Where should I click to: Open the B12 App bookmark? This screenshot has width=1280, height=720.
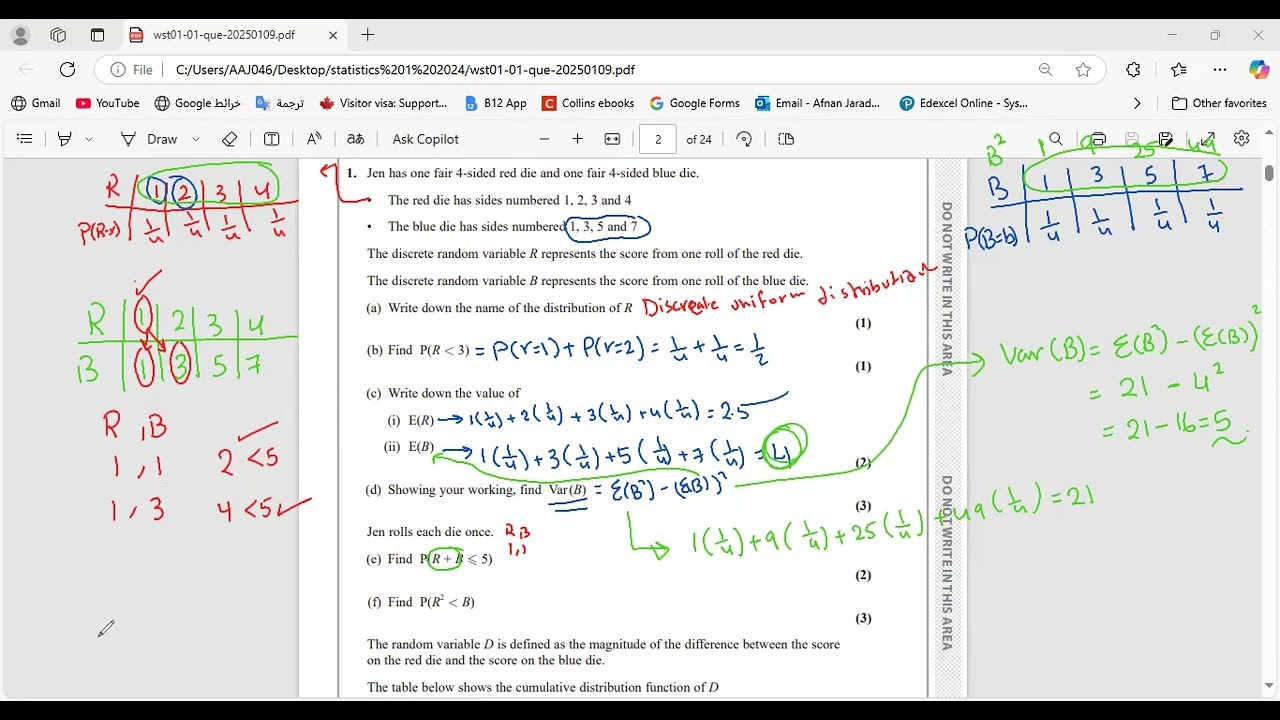point(496,103)
